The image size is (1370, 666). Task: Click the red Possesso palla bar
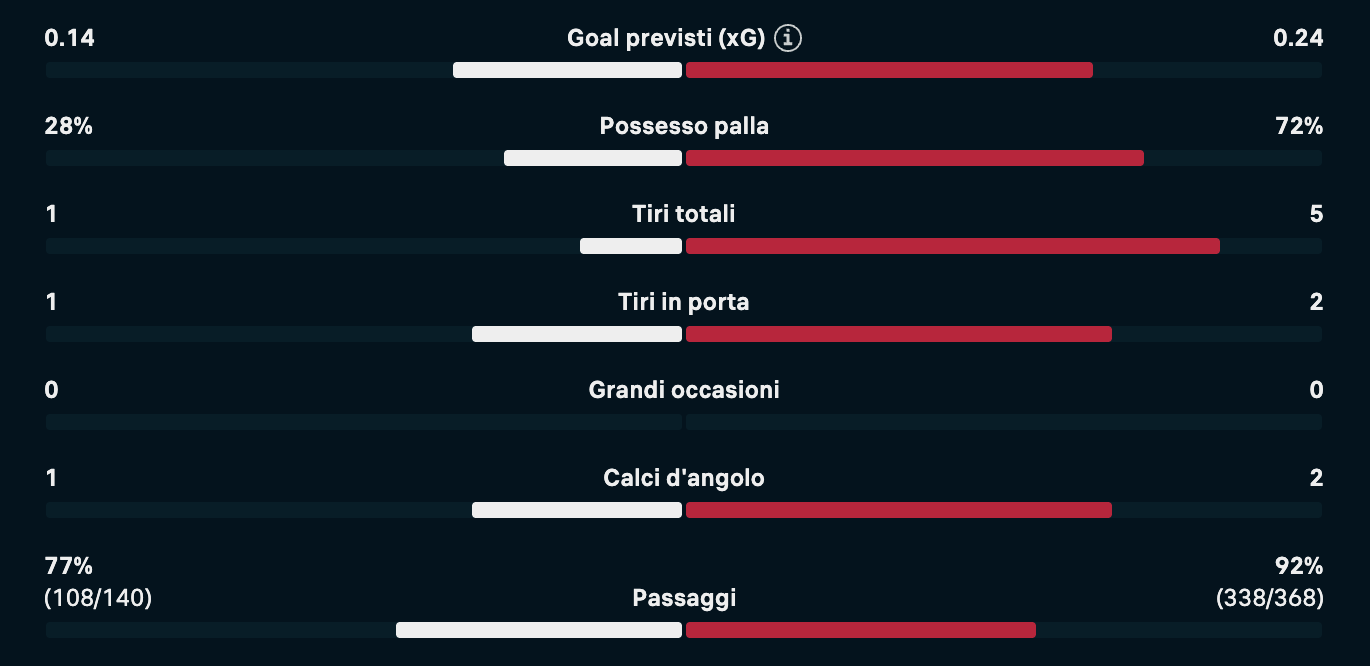(914, 158)
